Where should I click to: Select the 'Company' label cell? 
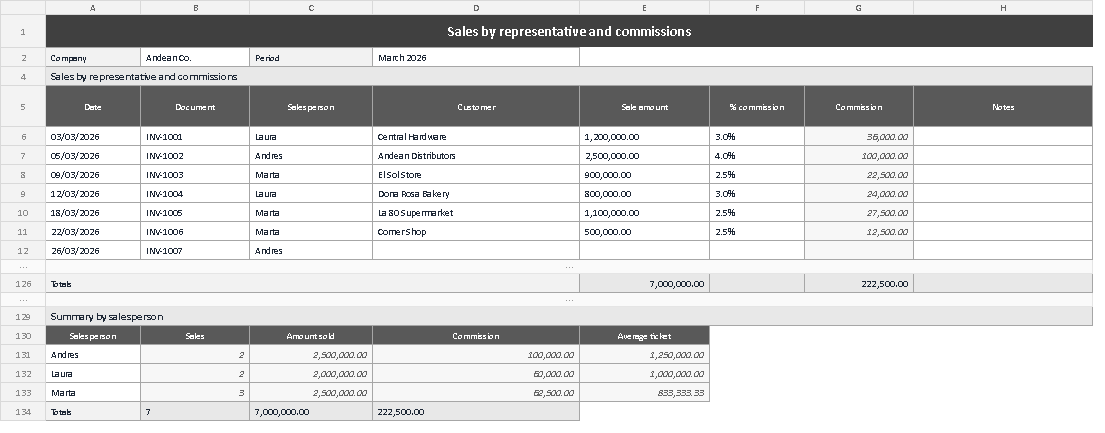[93, 58]
